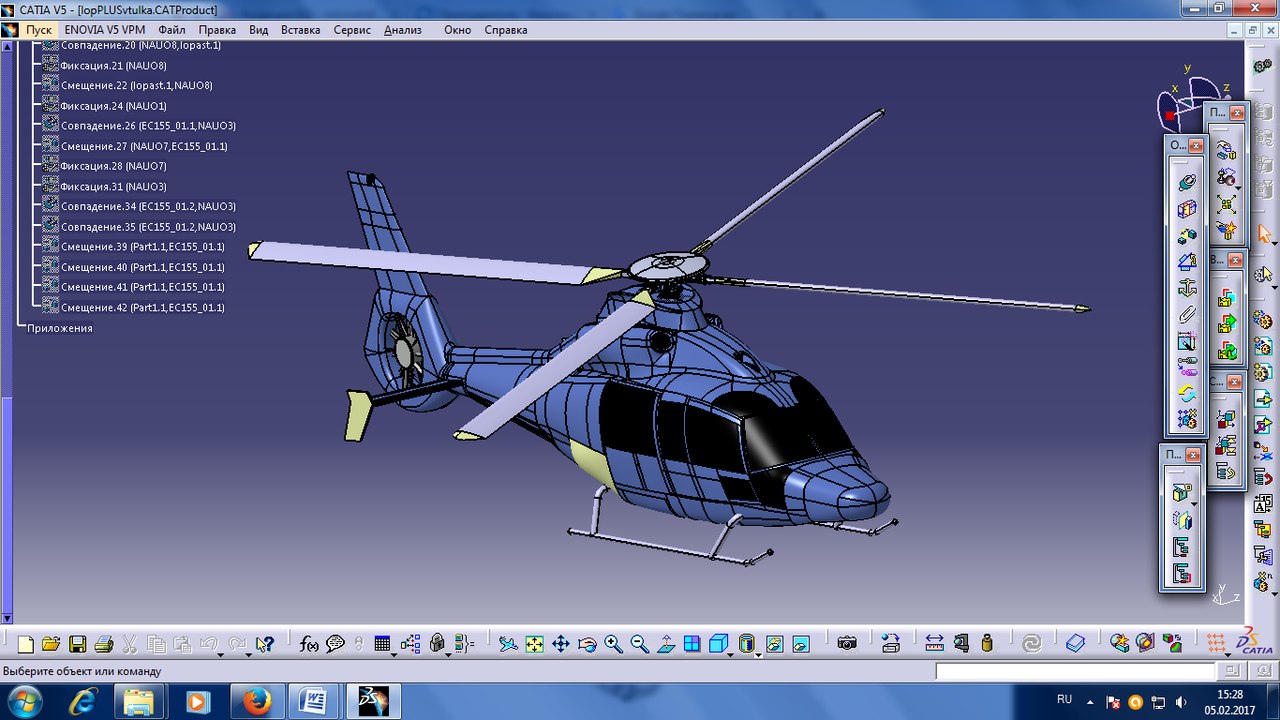Click the command input field in status bar
Screen dimensions: 1280x720
click(x=1077, y=672)
